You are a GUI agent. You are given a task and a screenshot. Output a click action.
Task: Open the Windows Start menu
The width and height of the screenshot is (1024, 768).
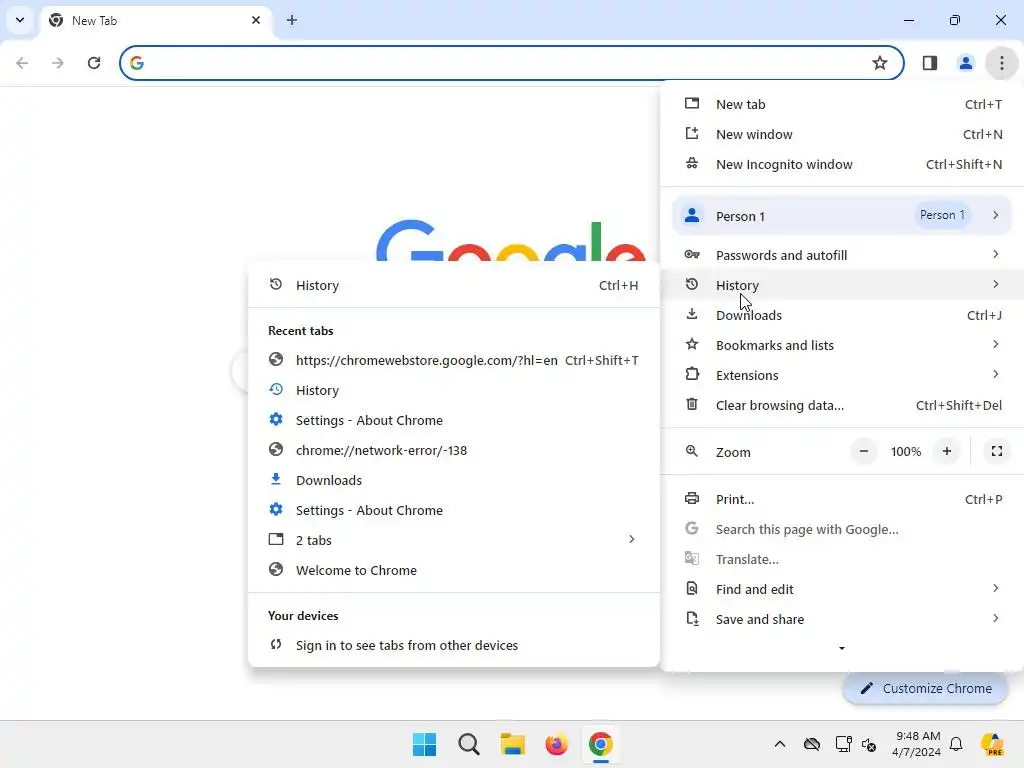(x=424, y=744)
